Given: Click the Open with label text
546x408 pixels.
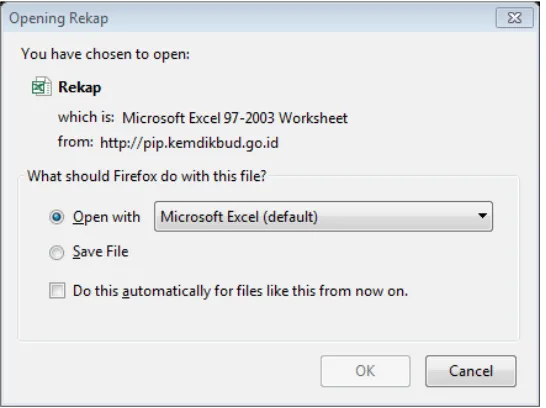Looking at the screenshot, I should click(107, 217).
